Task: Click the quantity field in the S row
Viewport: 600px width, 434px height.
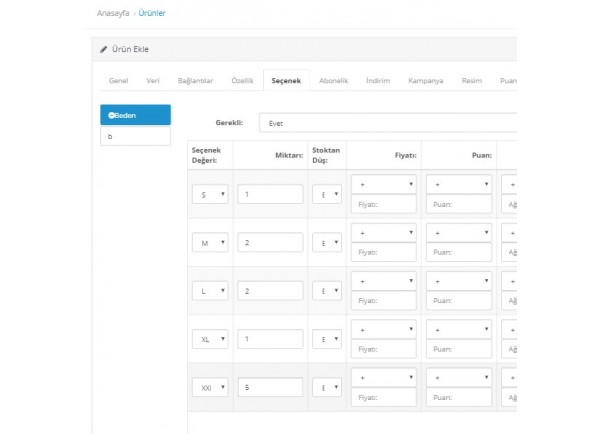Action: 270,194
